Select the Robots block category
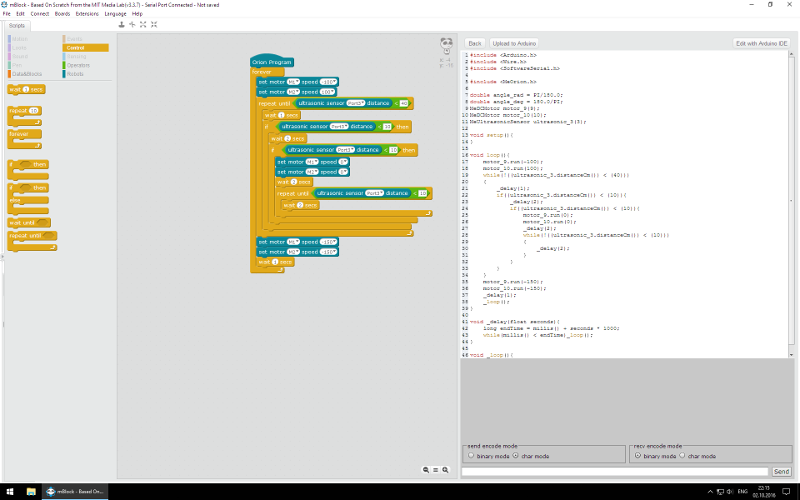This screenshot has height=500, width=800. [x=73, y=73]
